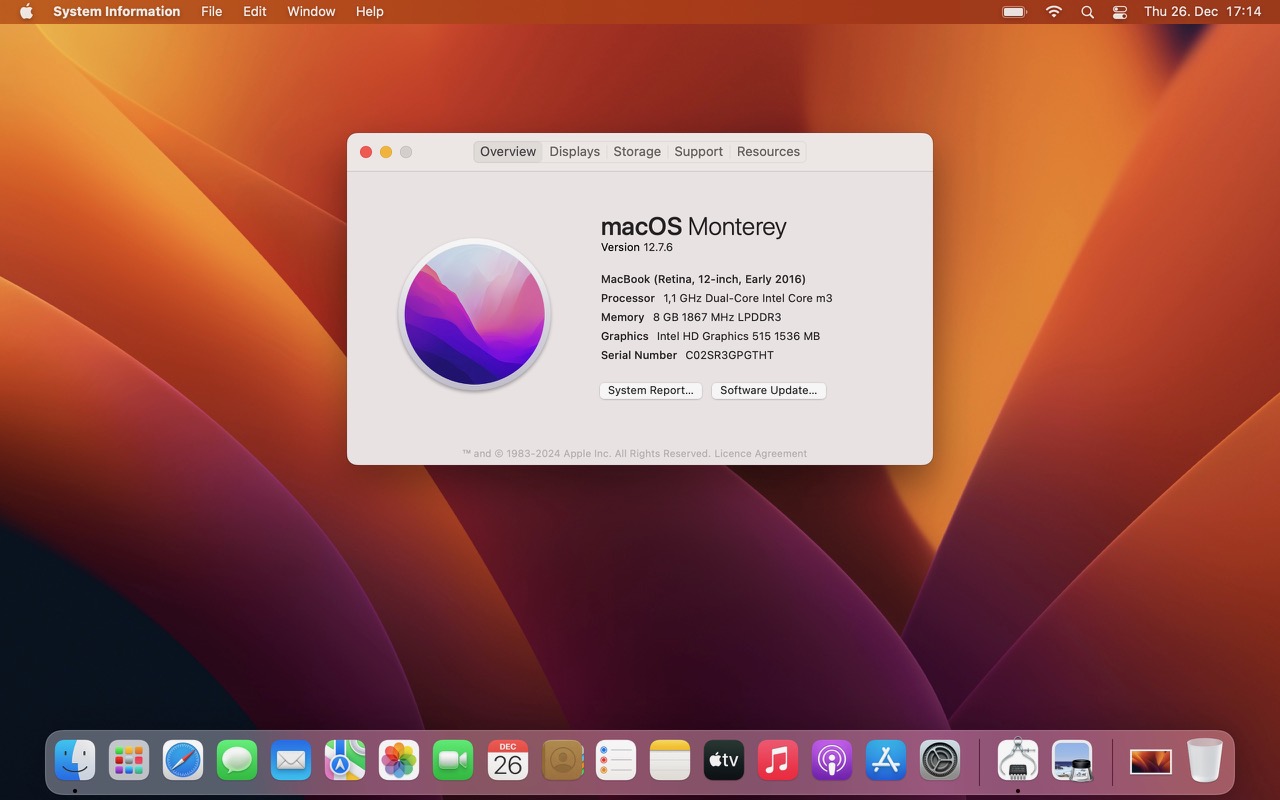
Task: Open Preview app in the Dock
Action: tap(1072, 761)
